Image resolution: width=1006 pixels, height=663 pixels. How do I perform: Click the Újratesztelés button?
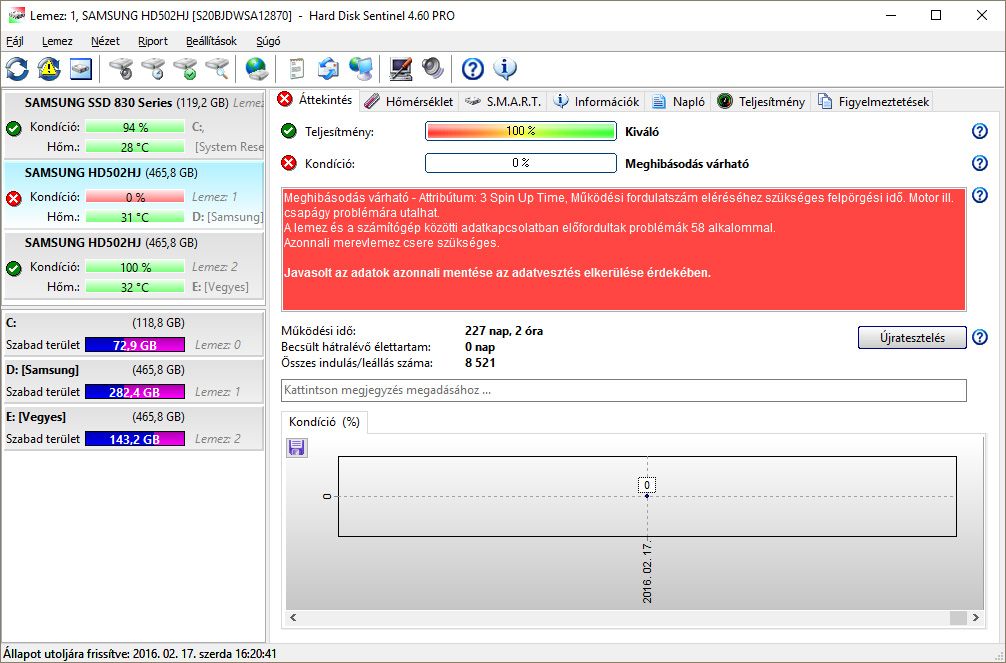pyautogui.click(x=912, y=338)
